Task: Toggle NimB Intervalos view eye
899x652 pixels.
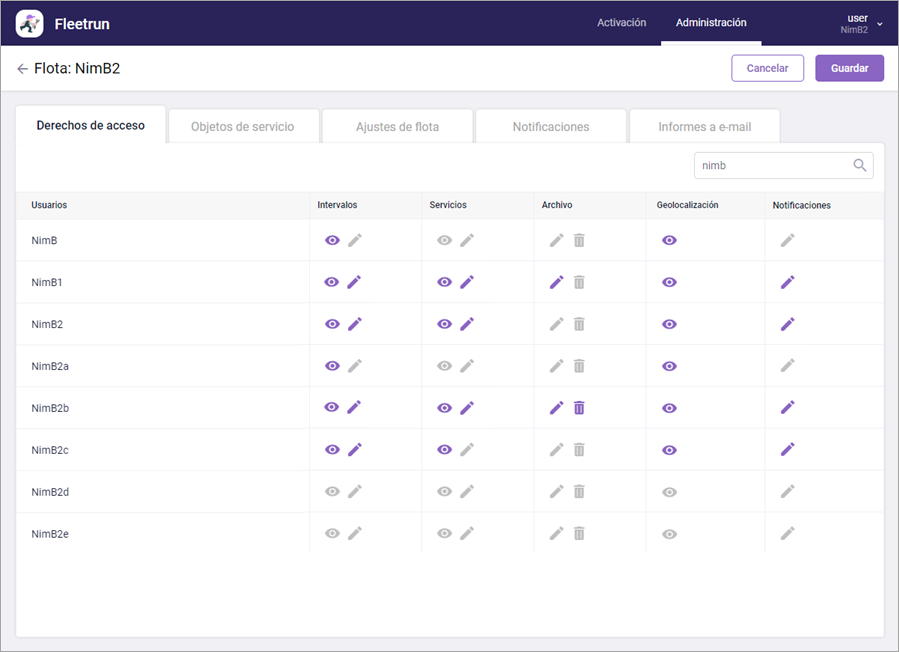Action: pos(332,240)
